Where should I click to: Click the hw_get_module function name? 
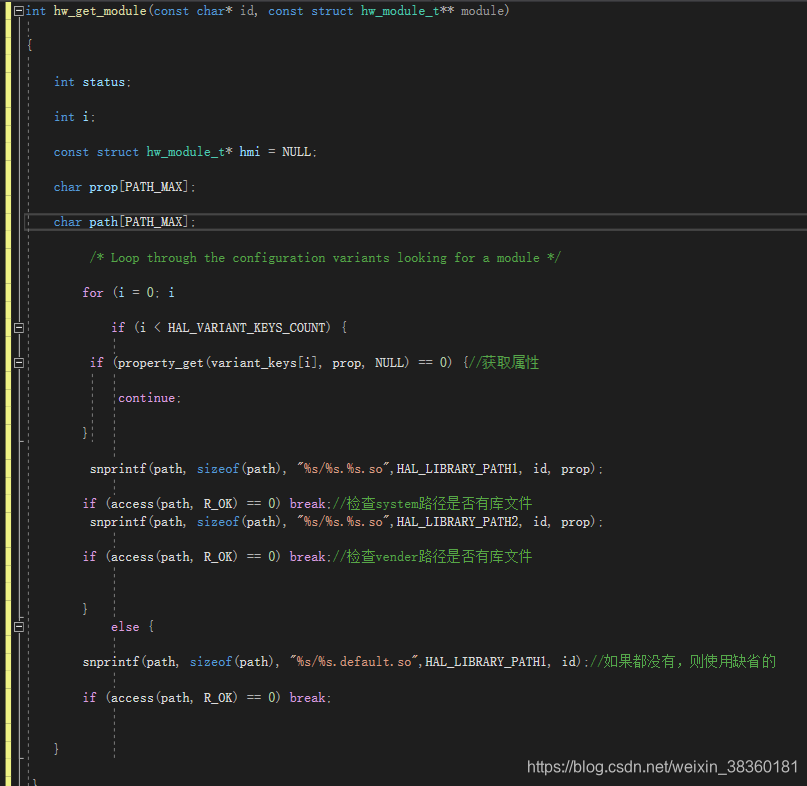tap(100, 11)
